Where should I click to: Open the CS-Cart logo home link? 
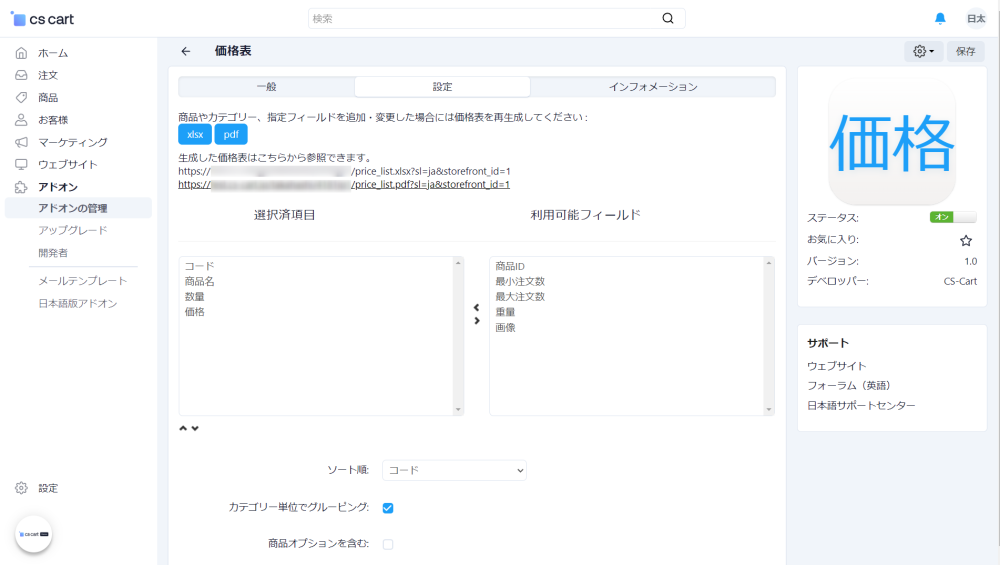point(43,19)
